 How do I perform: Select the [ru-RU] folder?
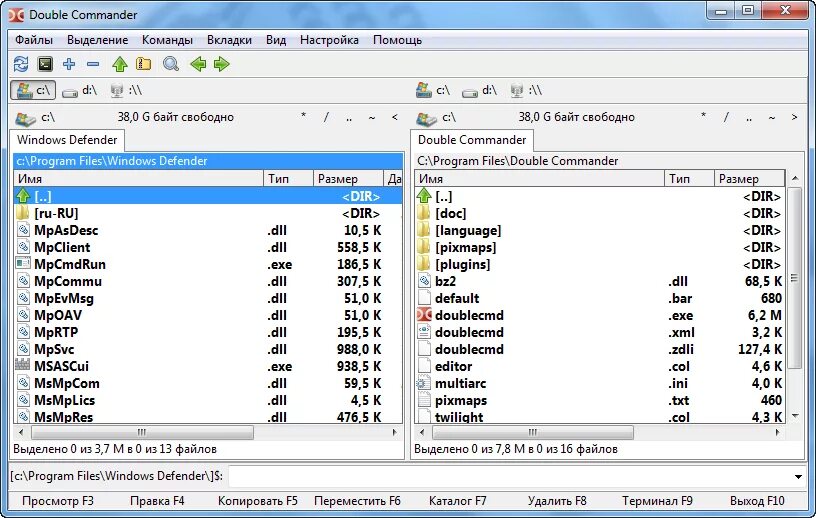[208, 213]
